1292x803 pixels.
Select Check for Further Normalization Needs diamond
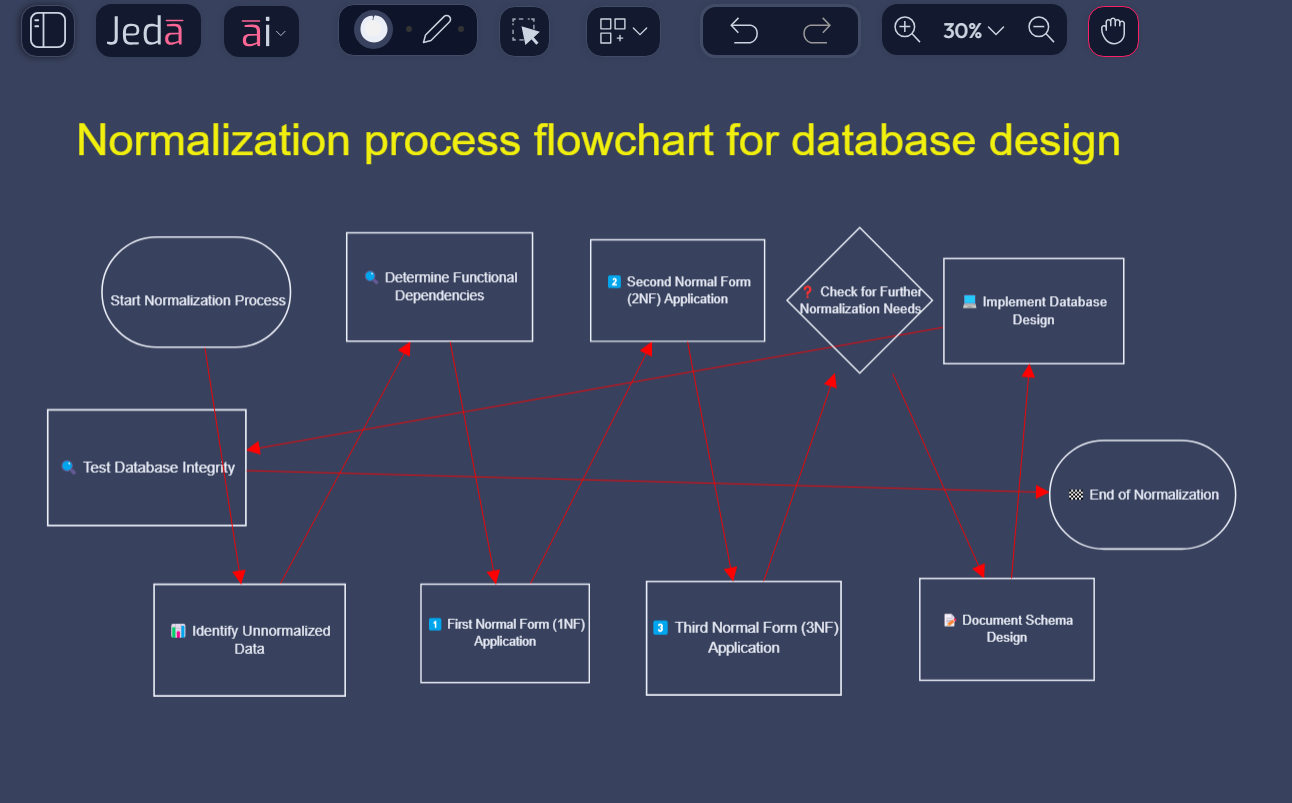(x=860, y=300)
